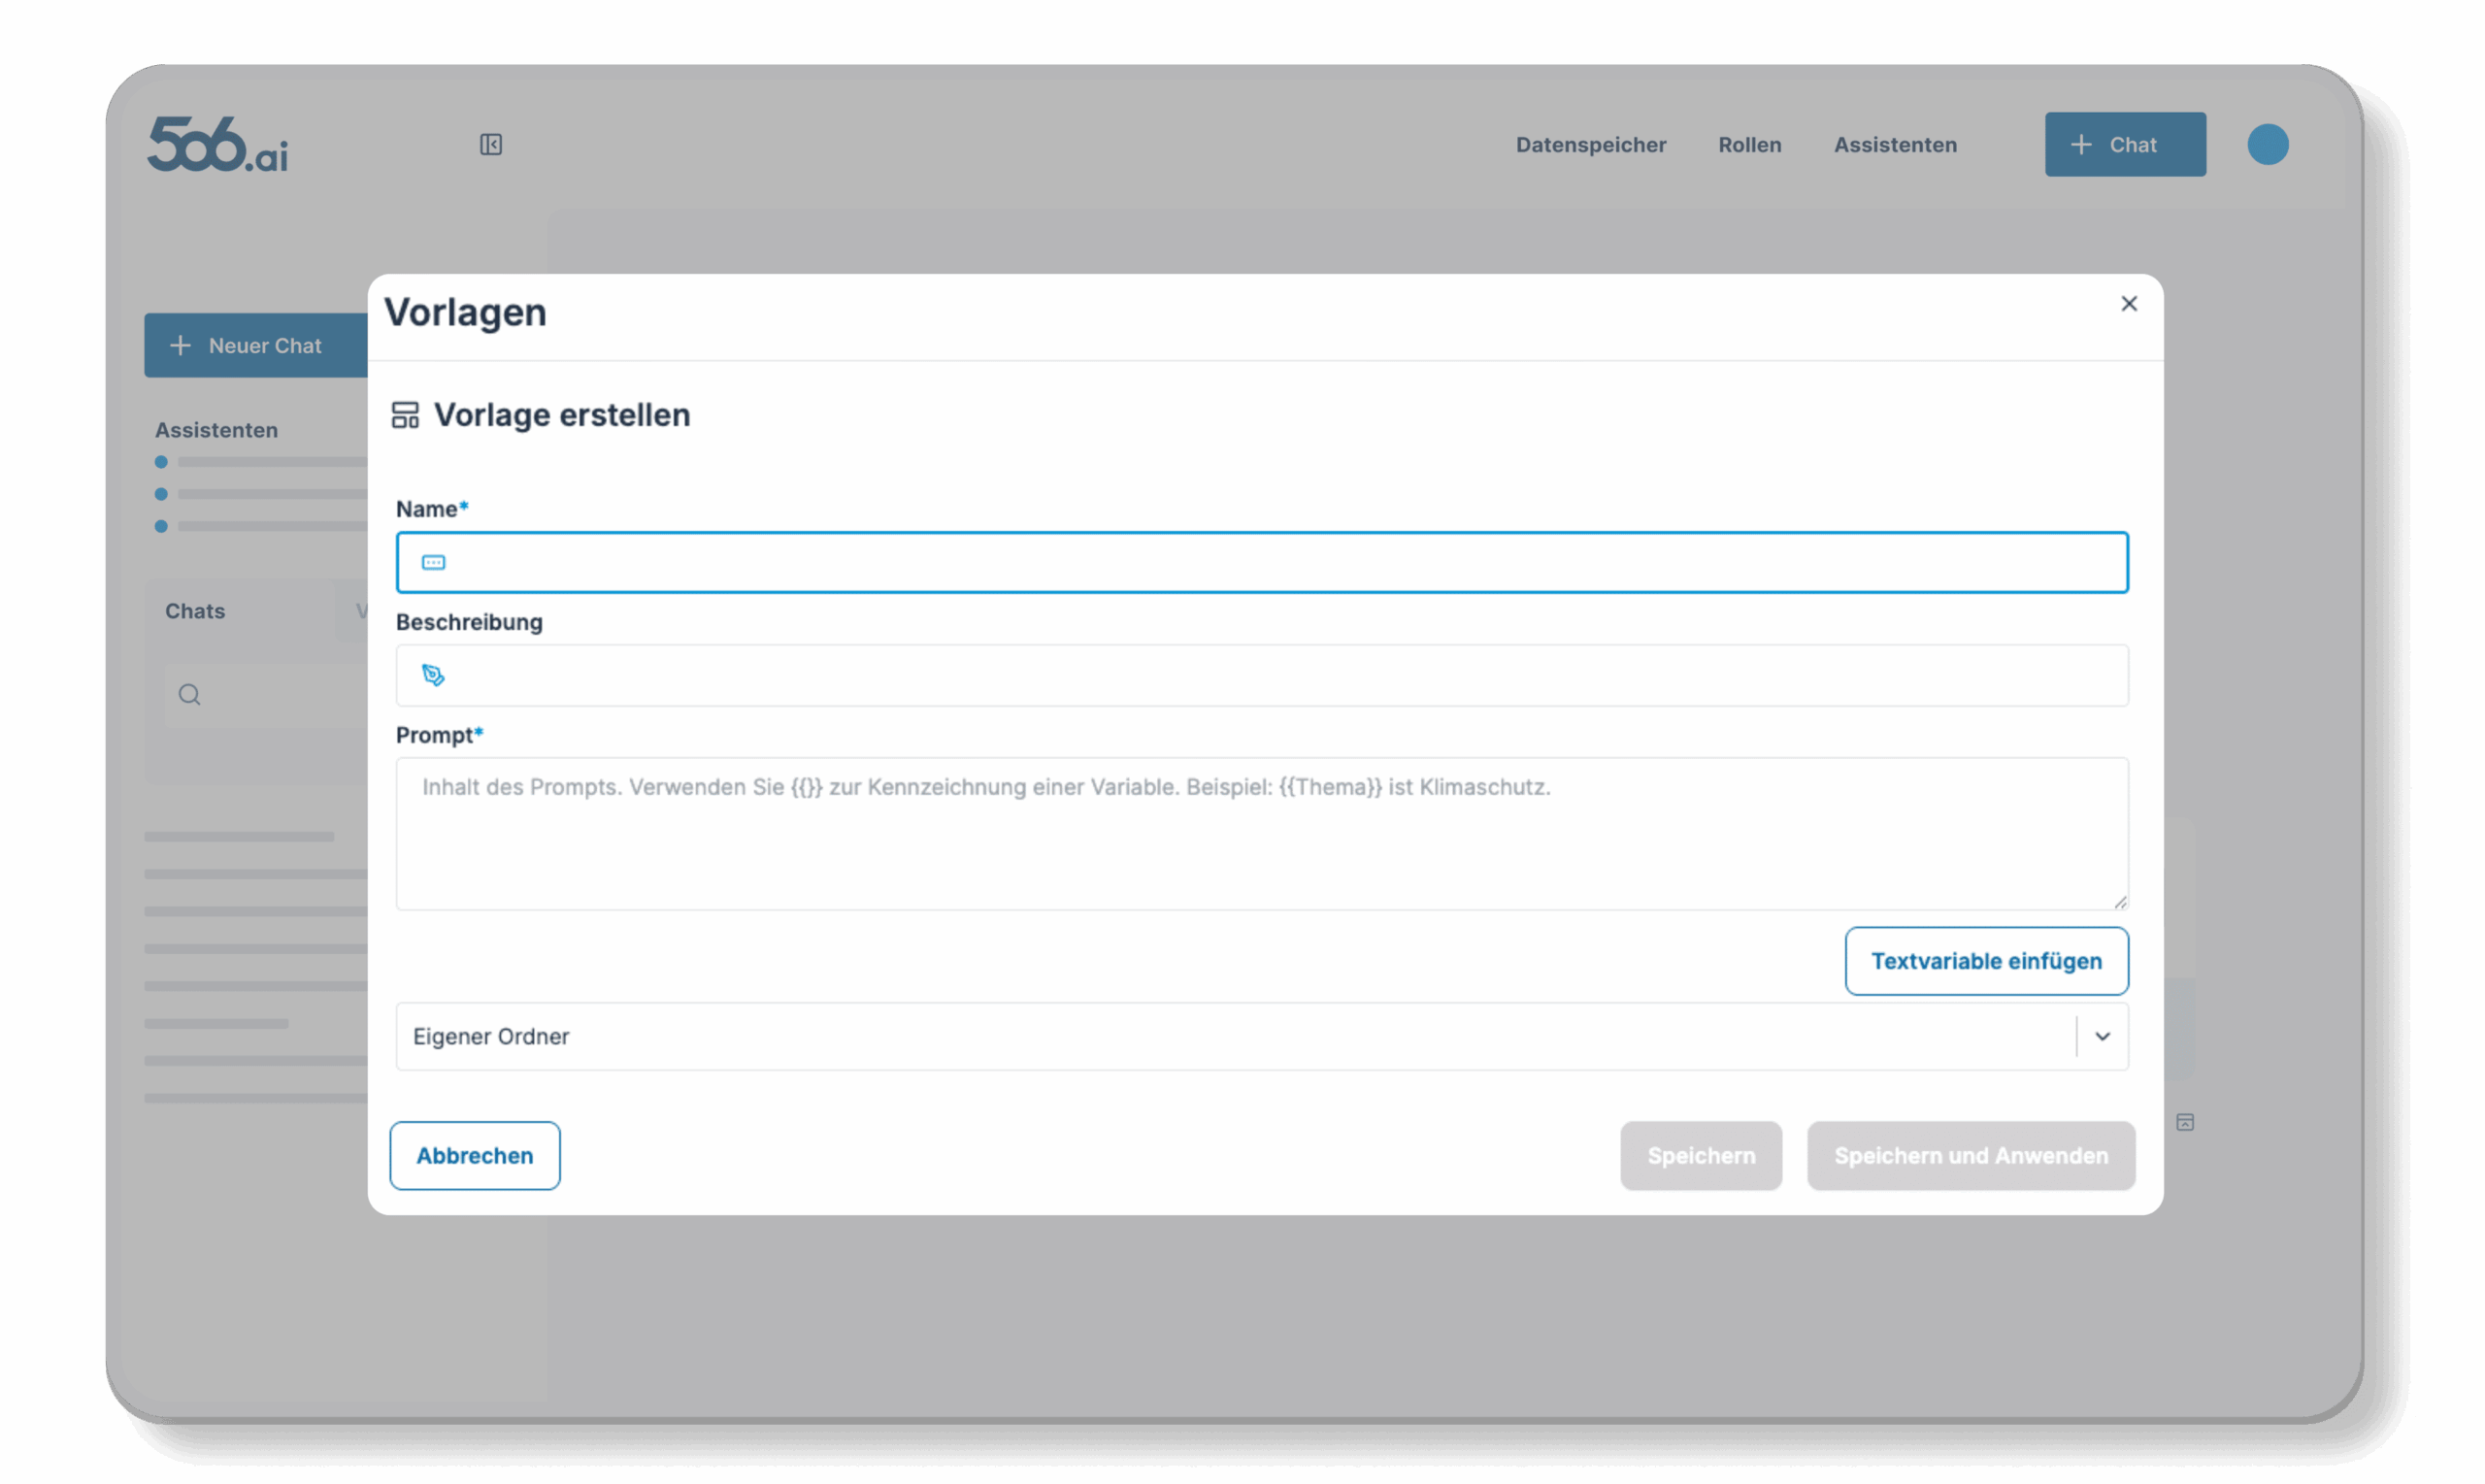
Task: Click the sidebar collapse icon
Action: (x=490, y=145)
